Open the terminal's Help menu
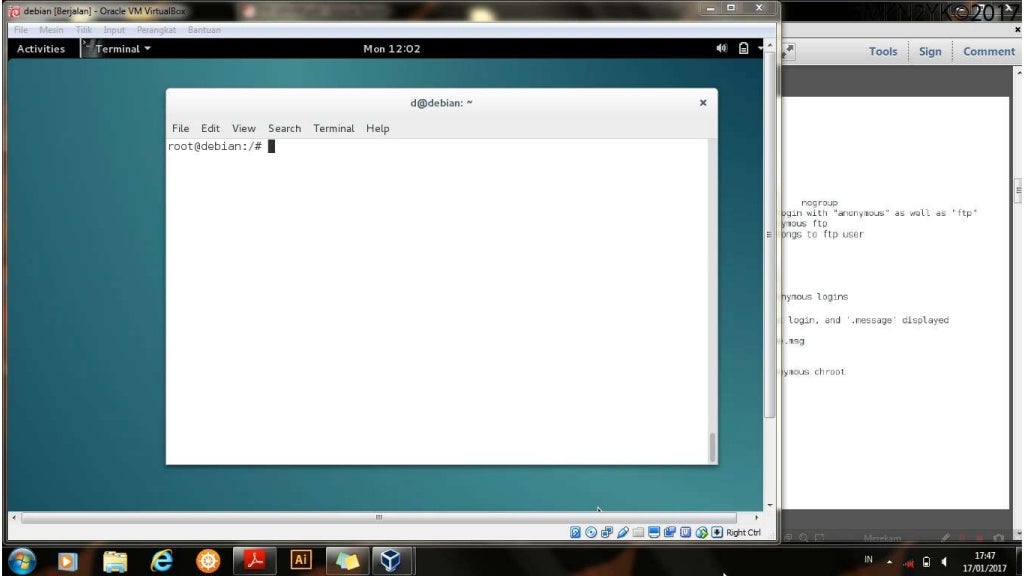 (377, 128)
